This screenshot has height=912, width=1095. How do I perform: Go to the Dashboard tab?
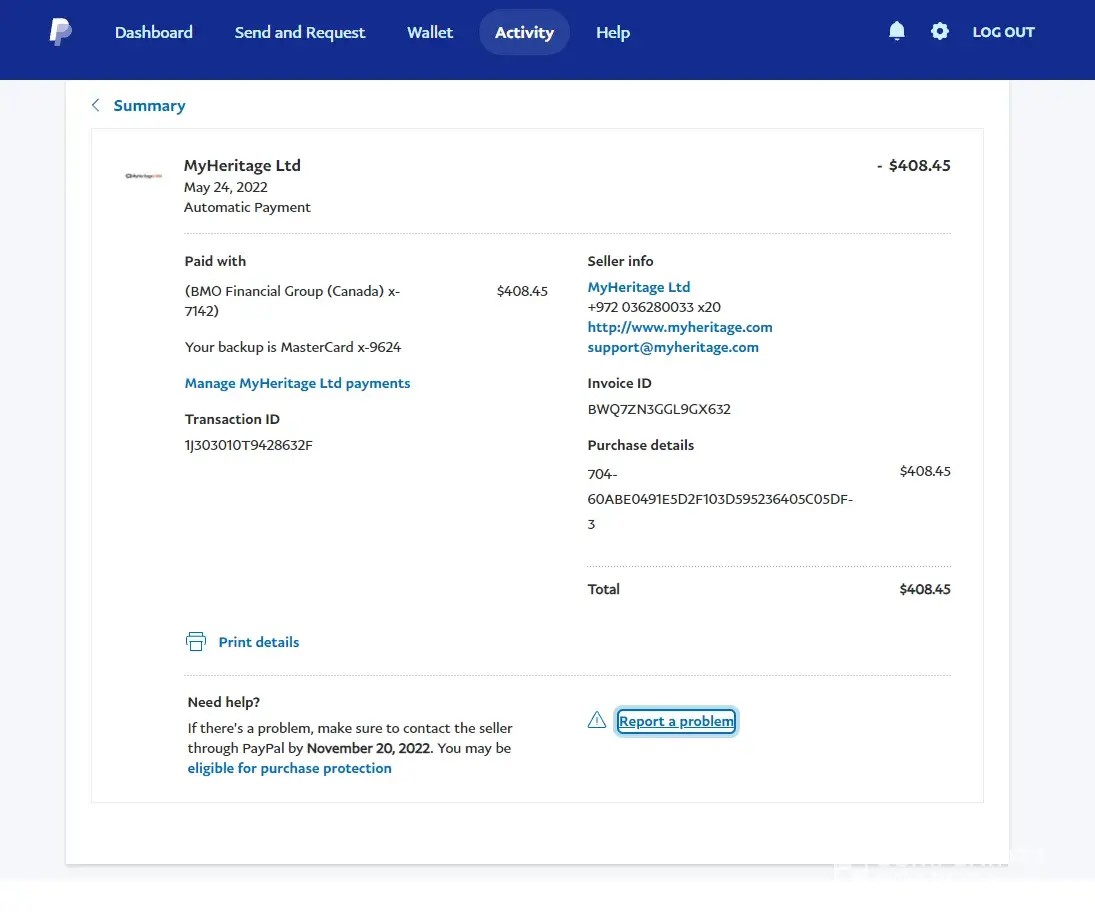(x=154, y=32)
